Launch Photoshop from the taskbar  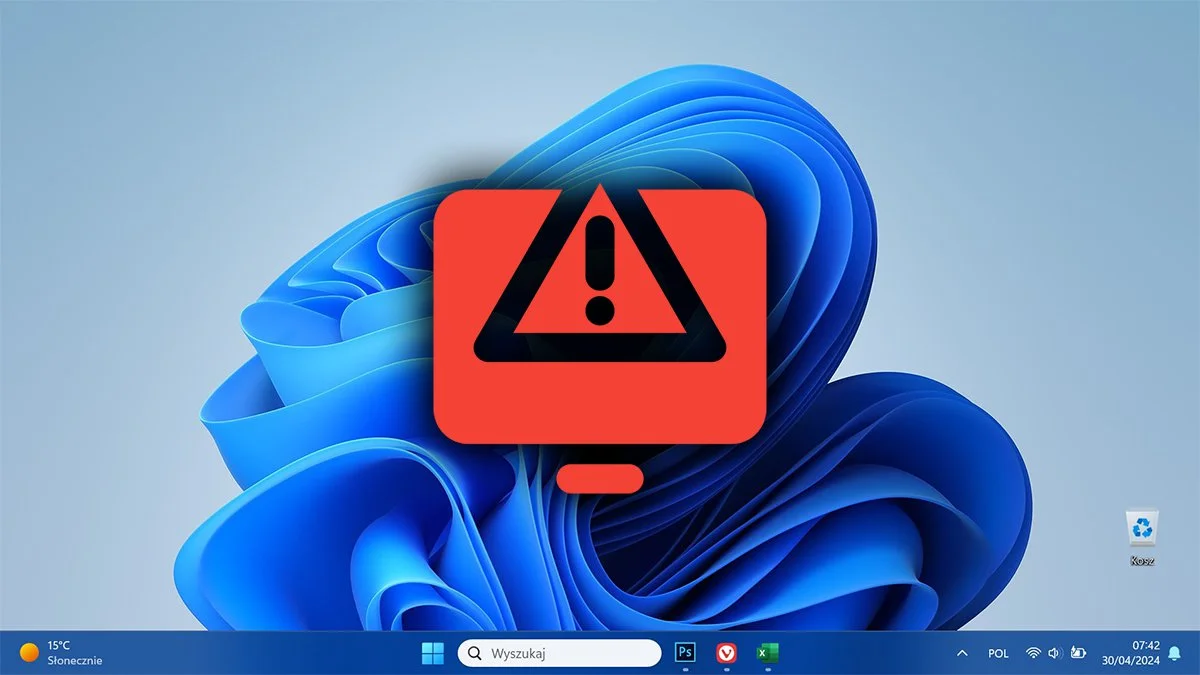(x=684, y=652)
